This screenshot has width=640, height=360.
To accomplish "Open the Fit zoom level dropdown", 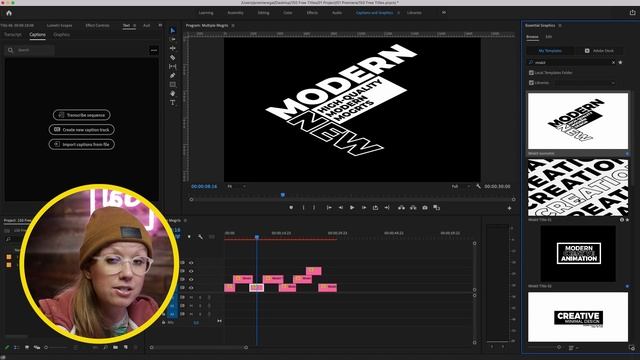I will (x=237, y=186).
